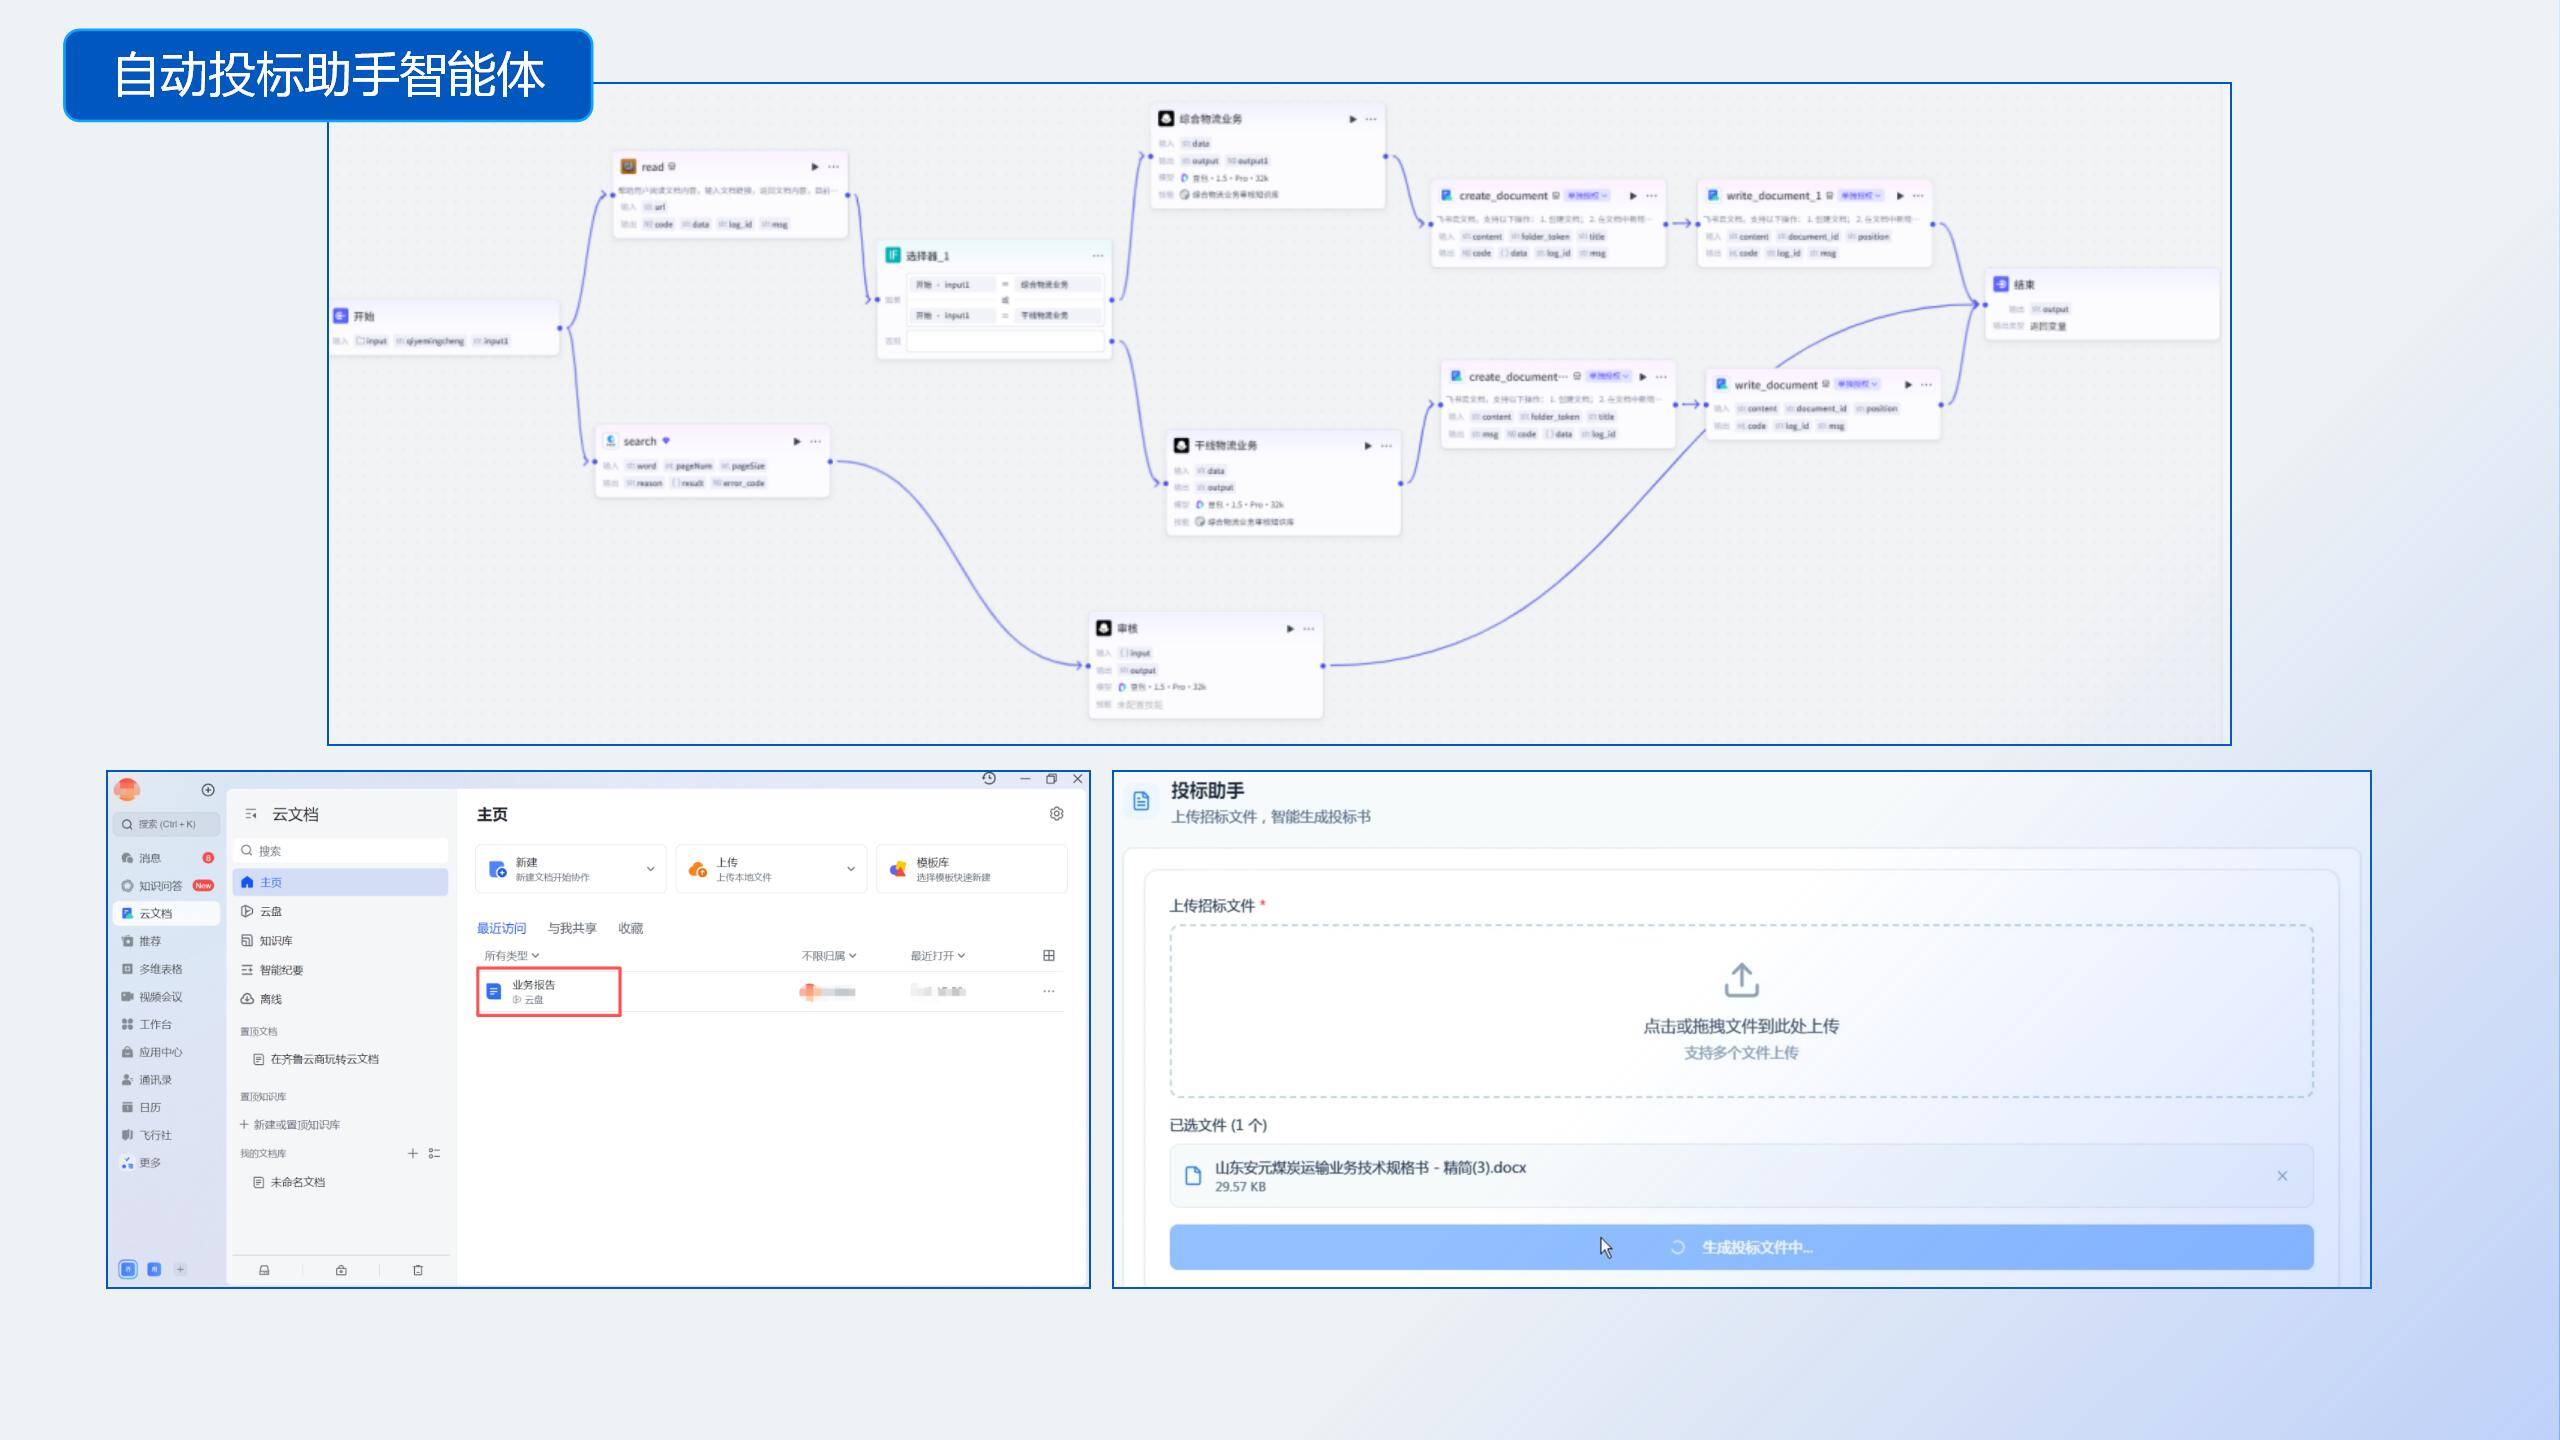Switch to the 与我共享 tab

(x=572, y=928)
